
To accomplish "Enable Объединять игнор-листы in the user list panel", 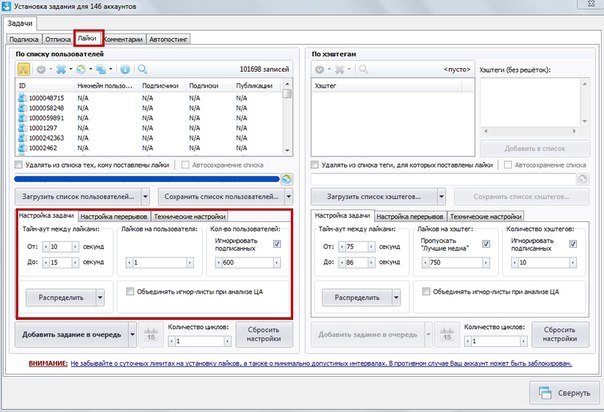I will tap(130, 291).
